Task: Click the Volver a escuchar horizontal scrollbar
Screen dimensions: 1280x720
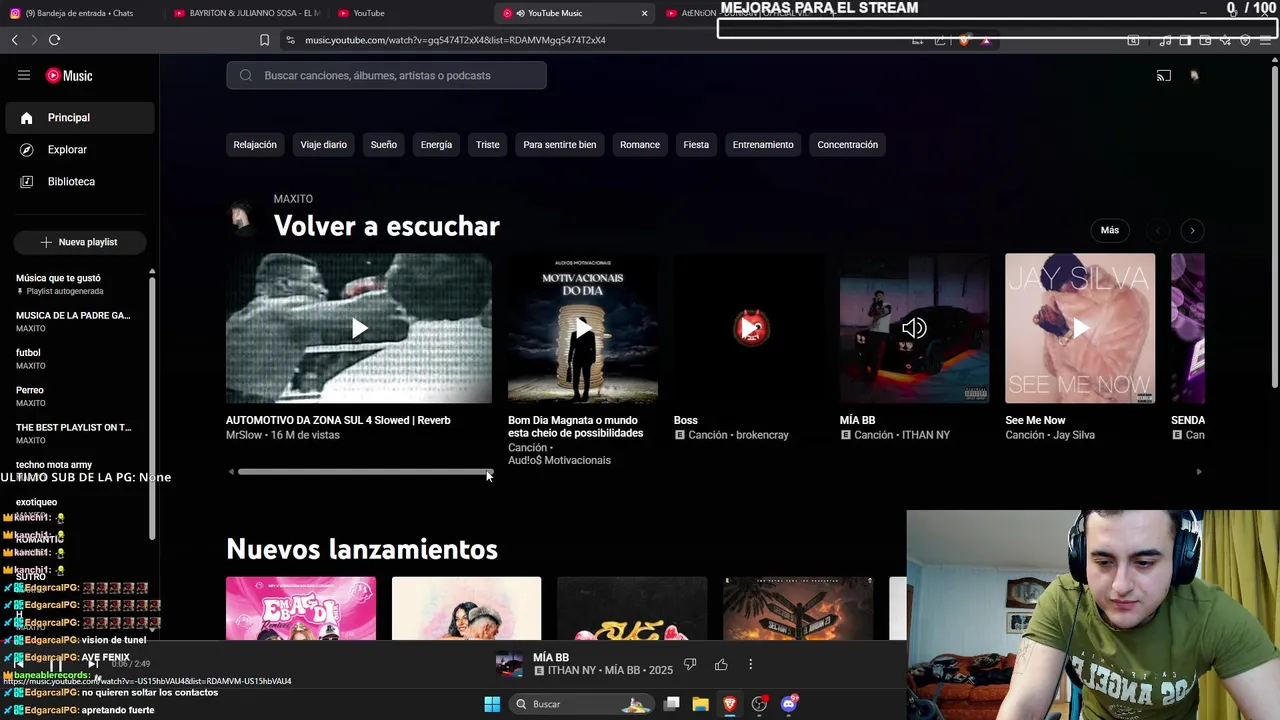Action: point(365,472)
